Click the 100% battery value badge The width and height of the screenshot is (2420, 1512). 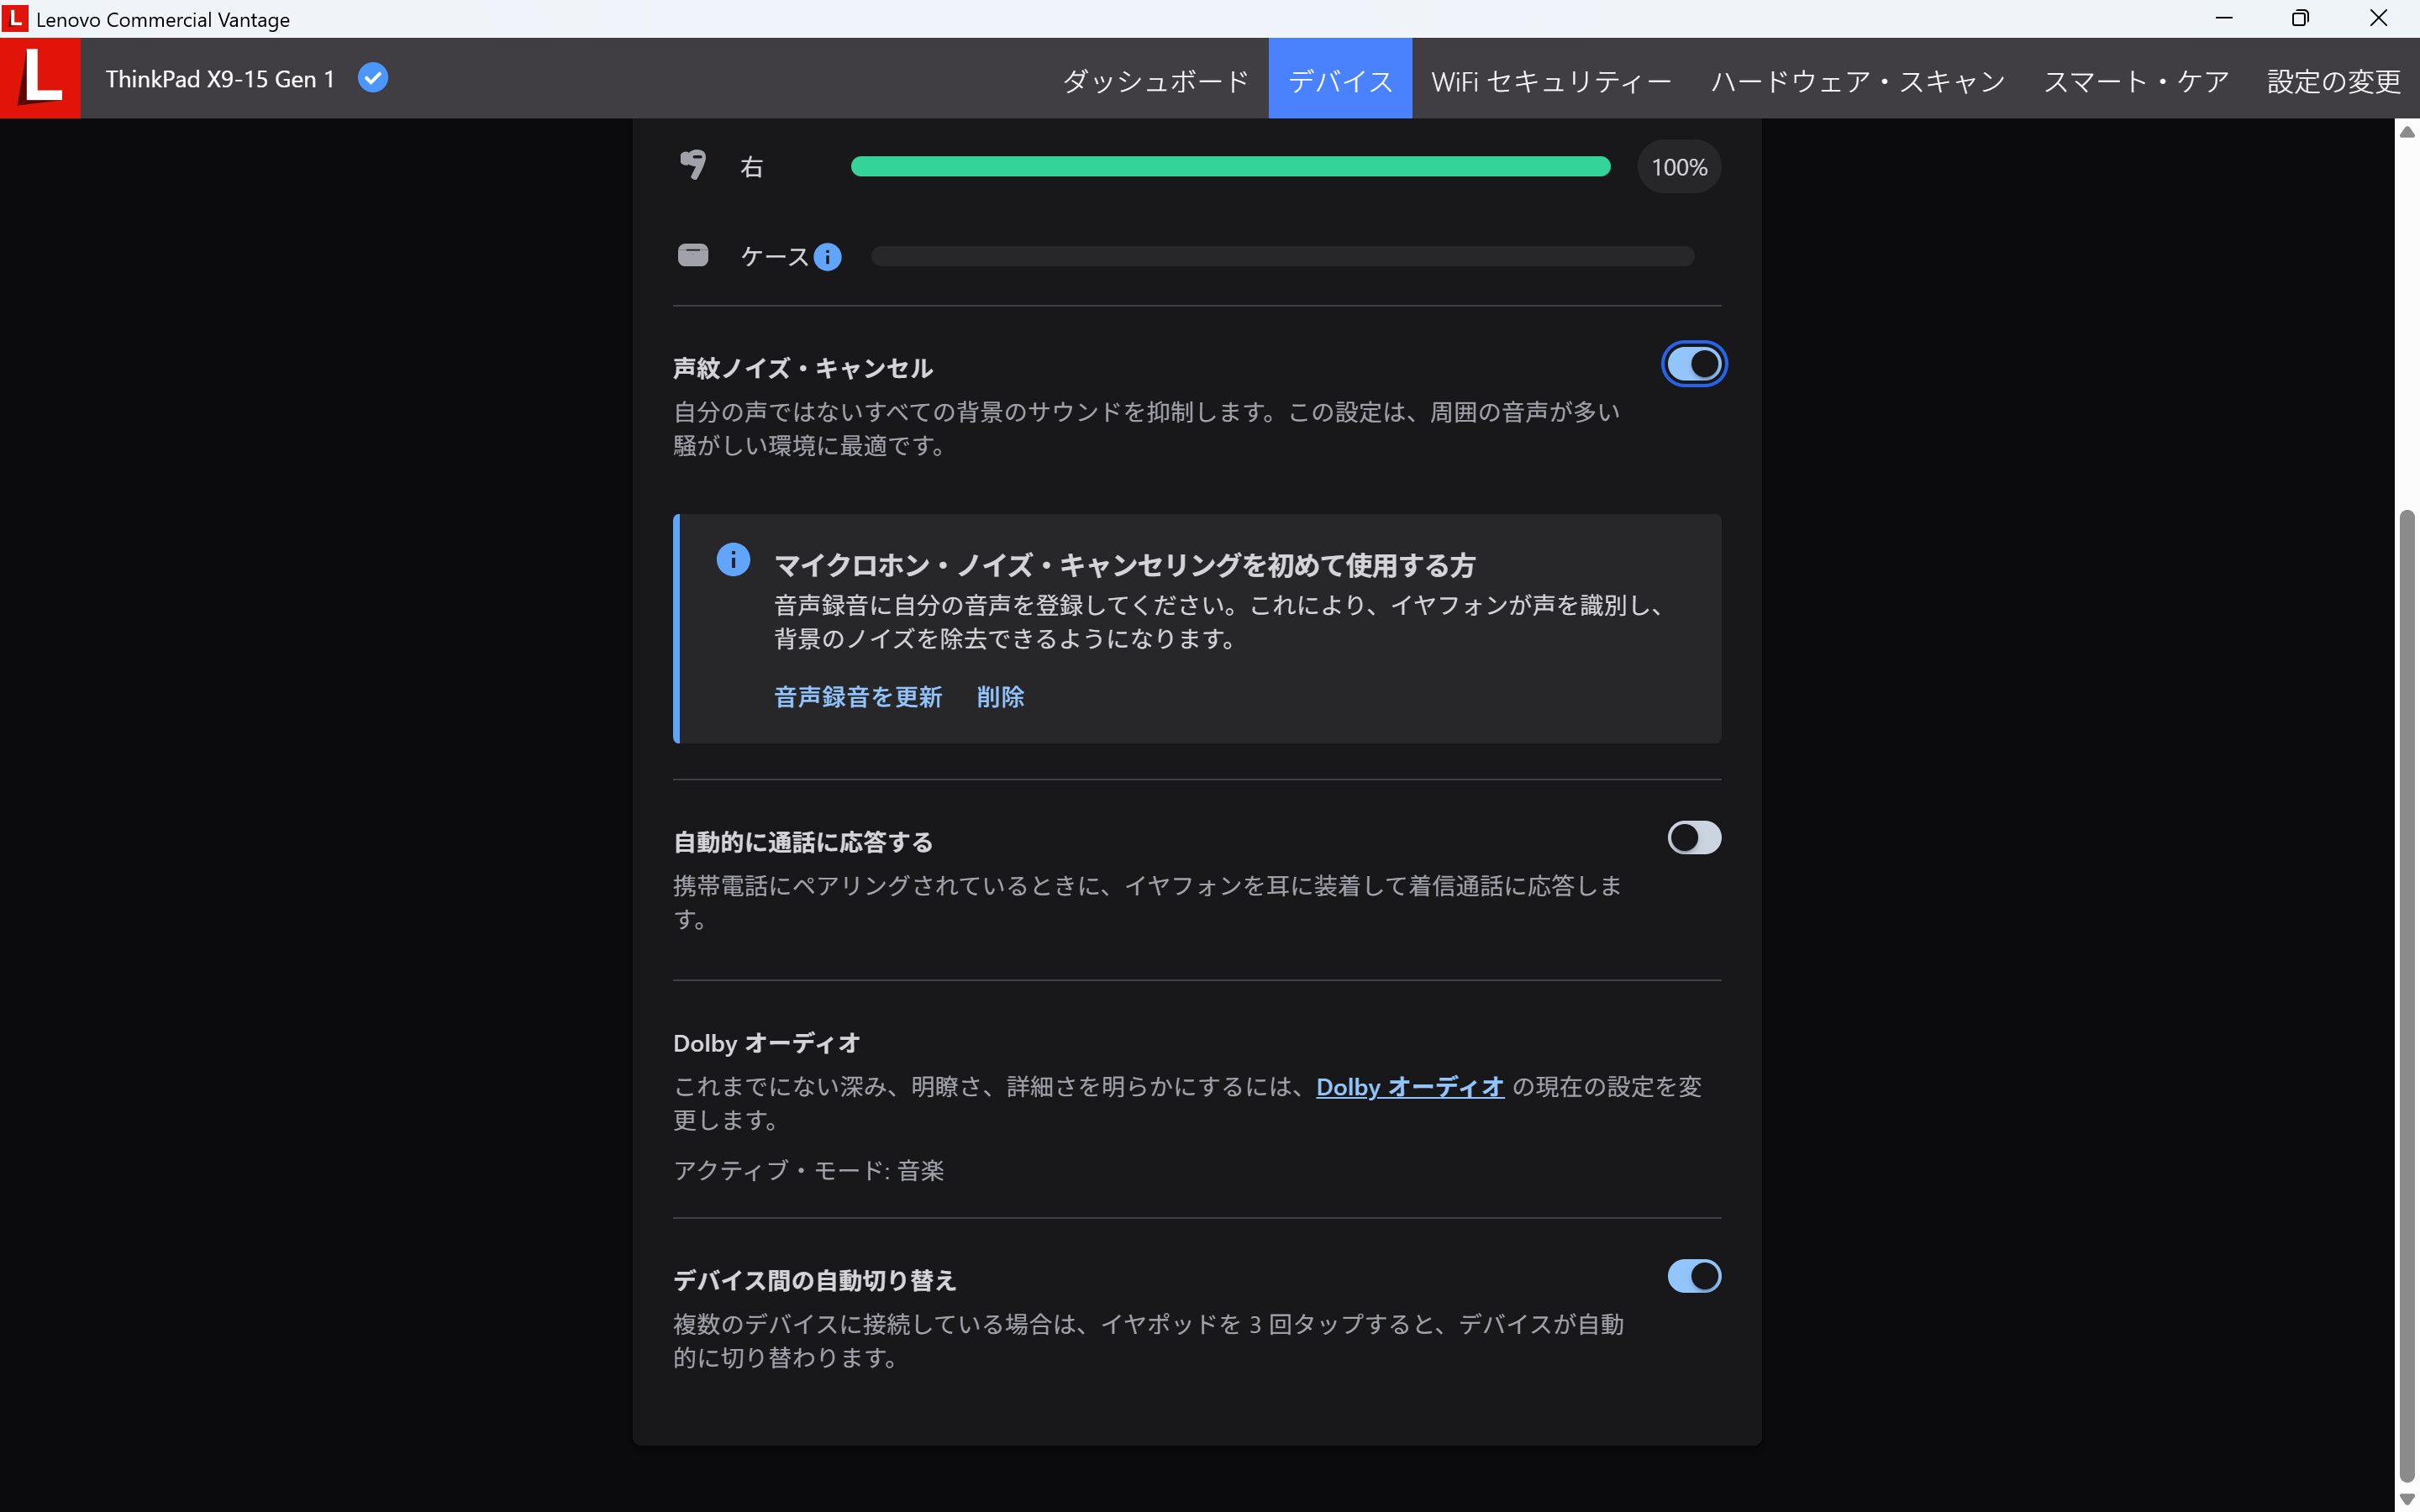(x=1679, y=167)
